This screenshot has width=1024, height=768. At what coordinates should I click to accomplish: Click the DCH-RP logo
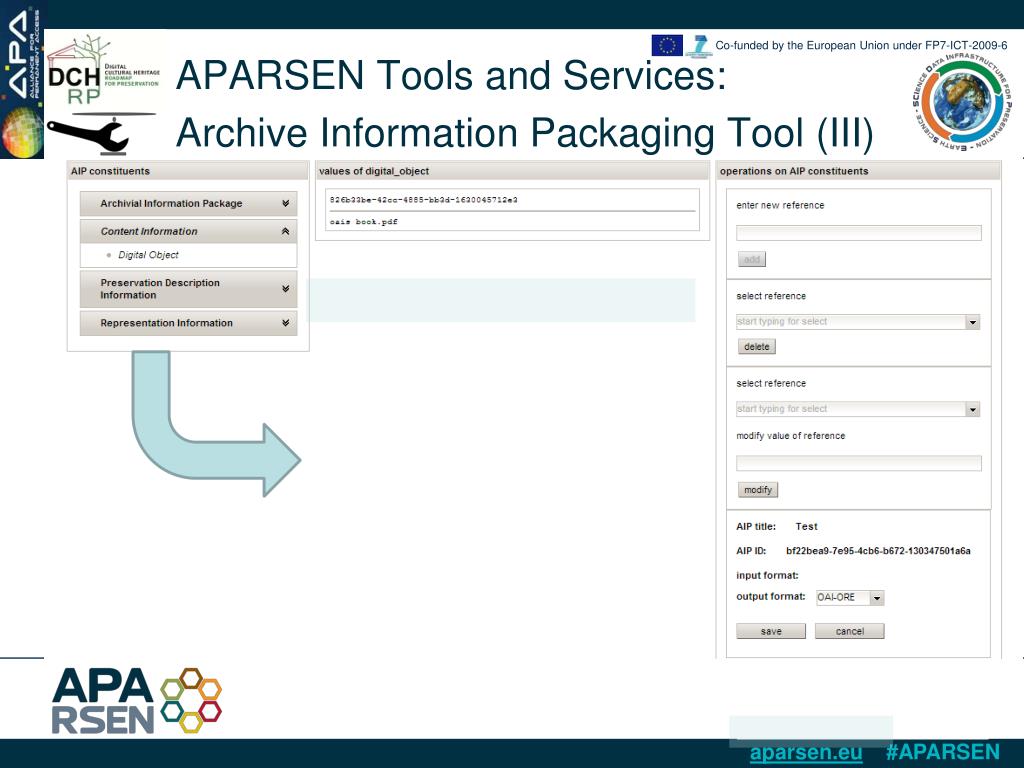click(x=104, y=71)
